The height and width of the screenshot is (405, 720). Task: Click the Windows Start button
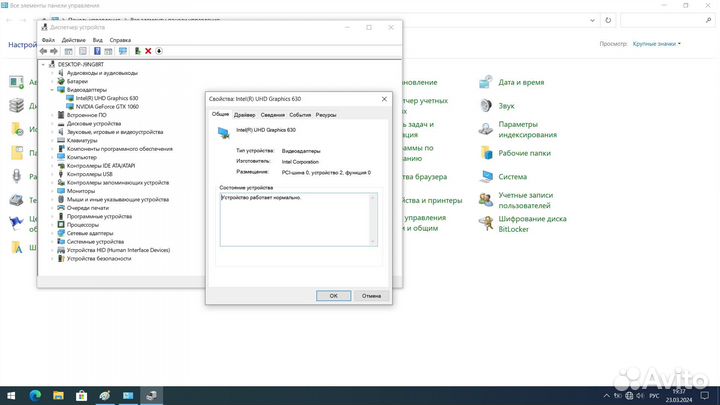11,396
